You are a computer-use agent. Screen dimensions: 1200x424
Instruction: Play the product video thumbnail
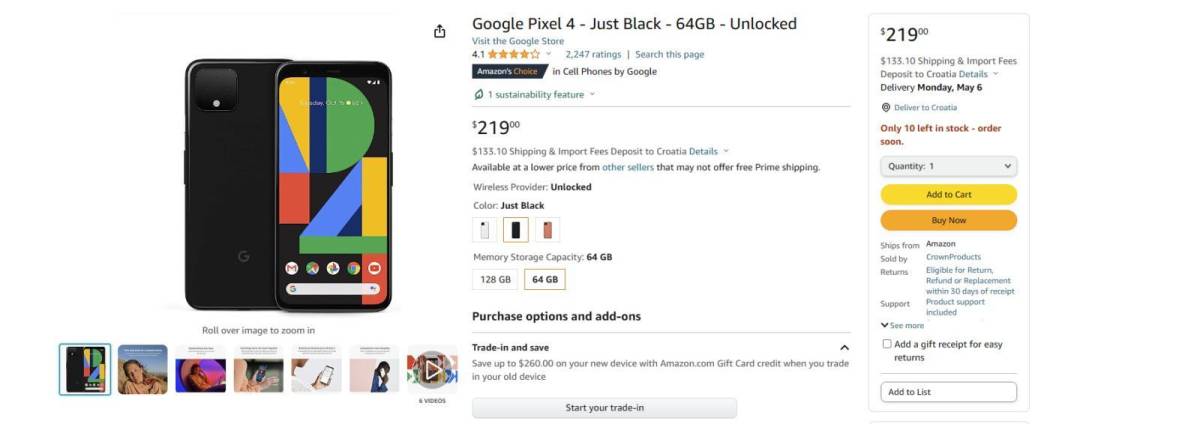point(432,370)
